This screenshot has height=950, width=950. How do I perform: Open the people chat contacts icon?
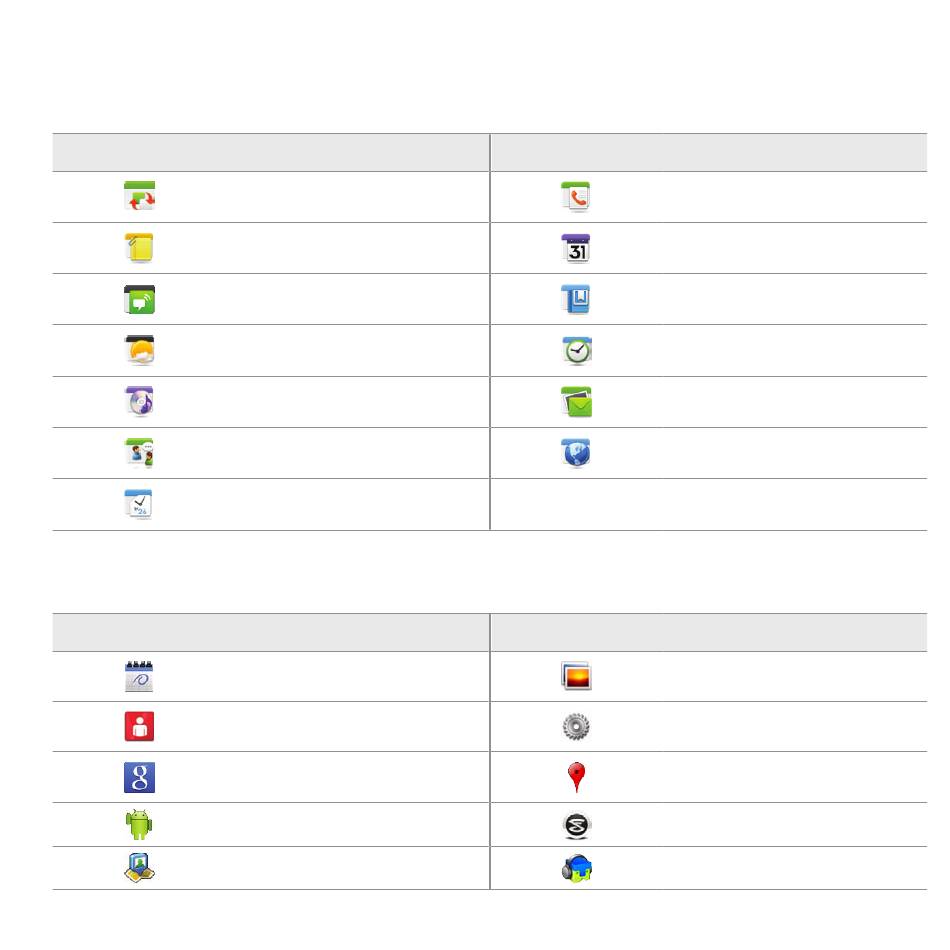click(x=139, y=453)
